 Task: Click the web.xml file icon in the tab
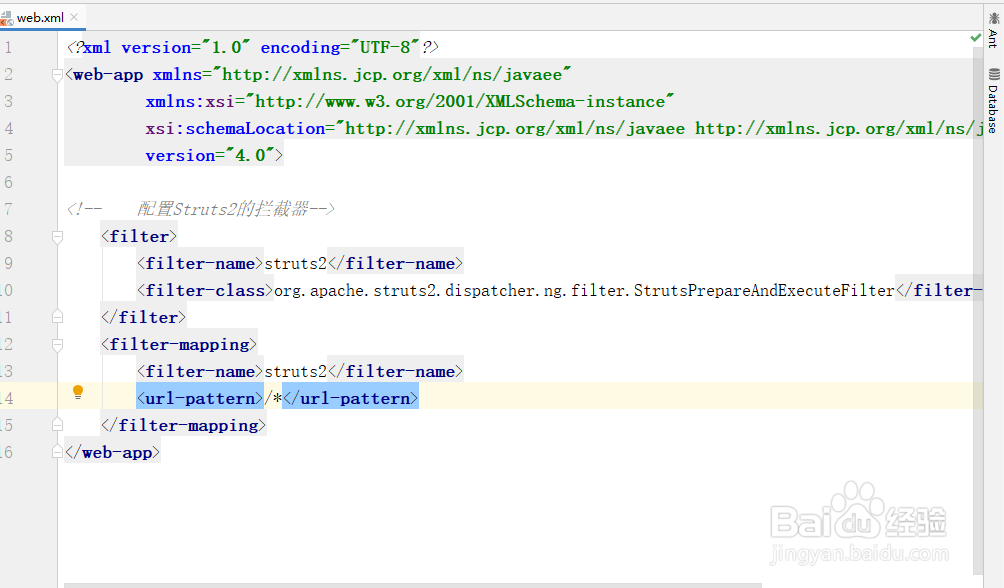[x=7, y=18]
